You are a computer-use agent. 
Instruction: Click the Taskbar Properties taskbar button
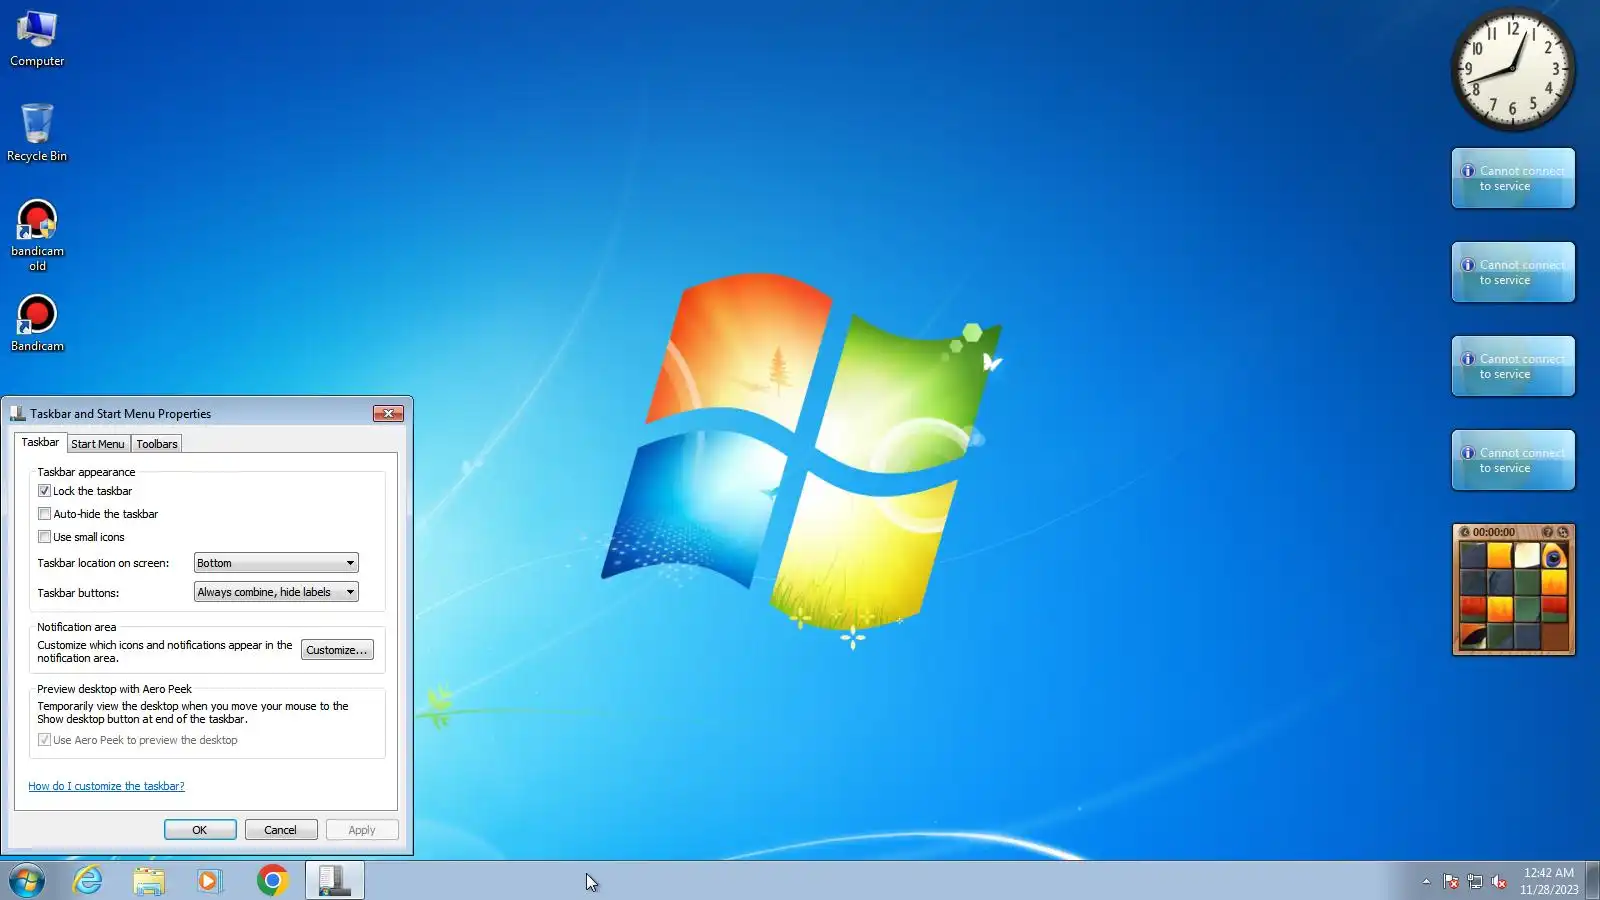click(x=334, y=881)
